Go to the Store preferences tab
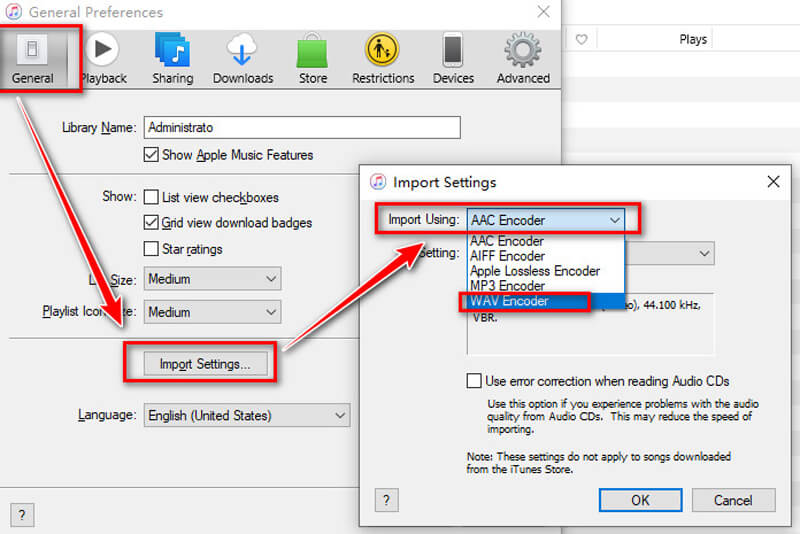The width and height of the screenshot is (800, 534). [x=313, y=60]
